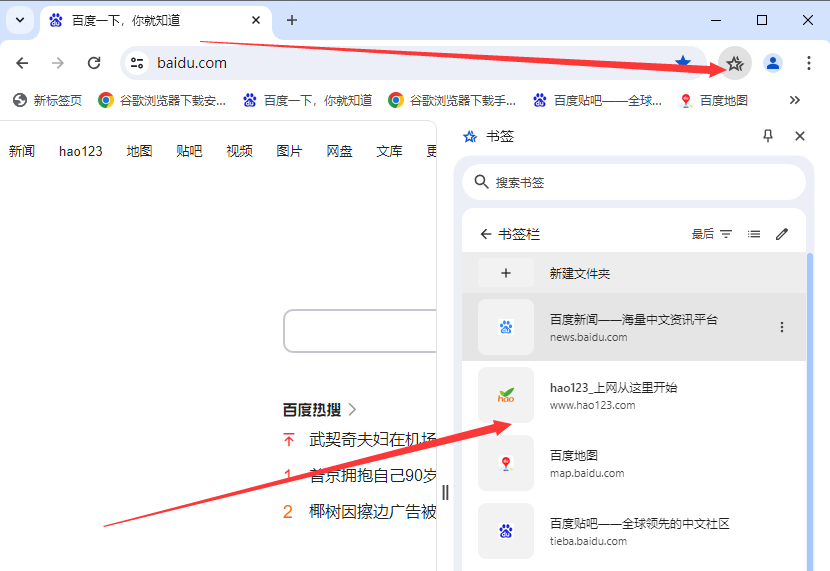Viewport: 830px width, 571px height.
Task: Open the tab search dropdown arrow
Action: coord(20,20)
